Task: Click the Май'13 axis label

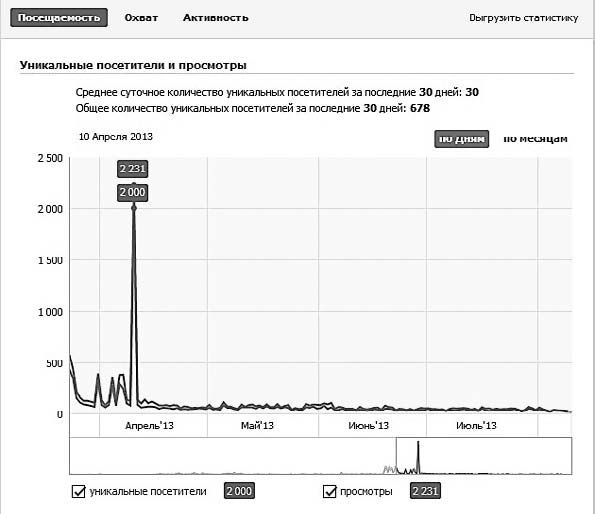Action: (x=257, y=426)
